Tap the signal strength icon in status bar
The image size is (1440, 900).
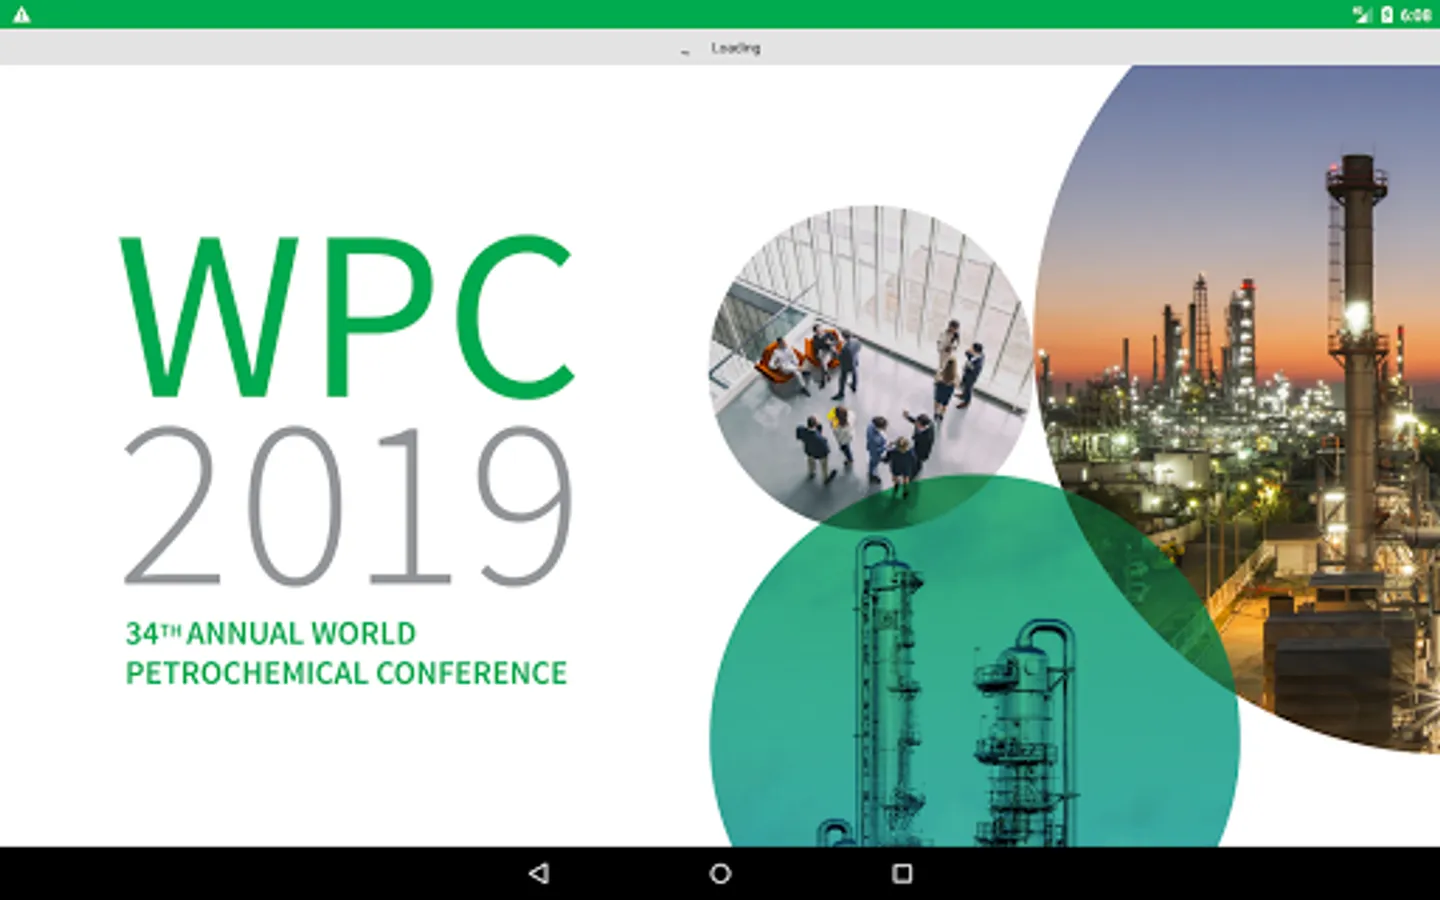[x=1362, y=14]
